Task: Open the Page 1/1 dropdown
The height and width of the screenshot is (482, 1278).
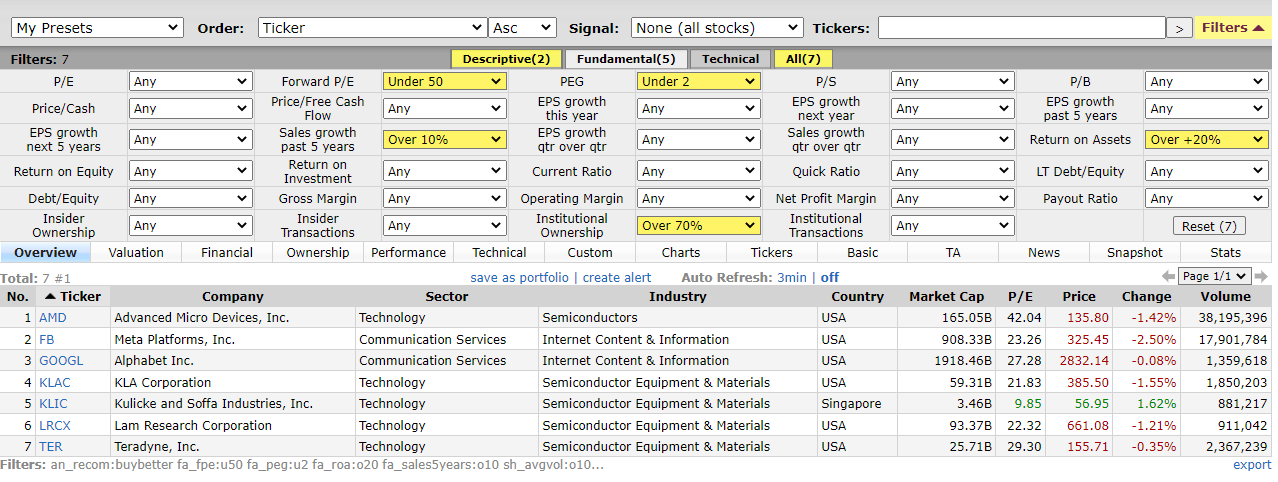Action: [1215, 277]
